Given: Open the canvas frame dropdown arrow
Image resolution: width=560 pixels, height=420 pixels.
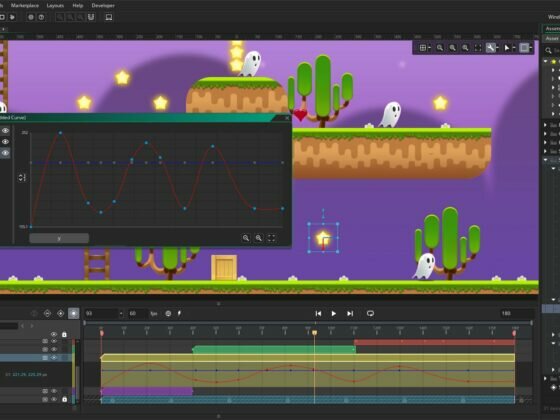Looking at the screenshot, I should tap(531, 48).
